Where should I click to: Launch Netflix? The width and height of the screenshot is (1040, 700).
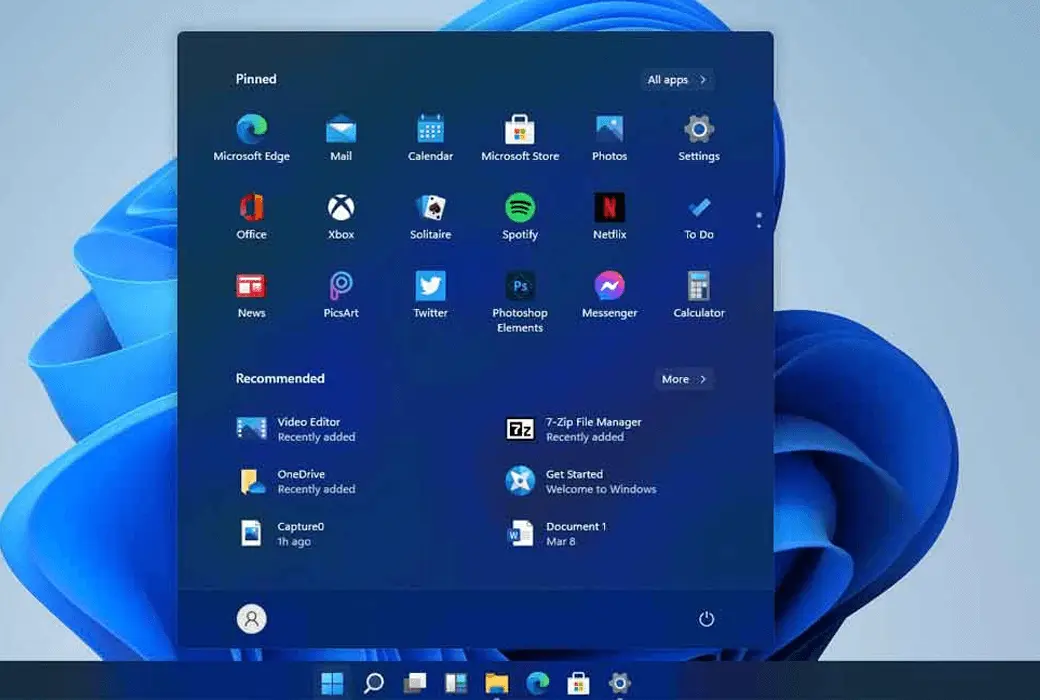(610, 216)
